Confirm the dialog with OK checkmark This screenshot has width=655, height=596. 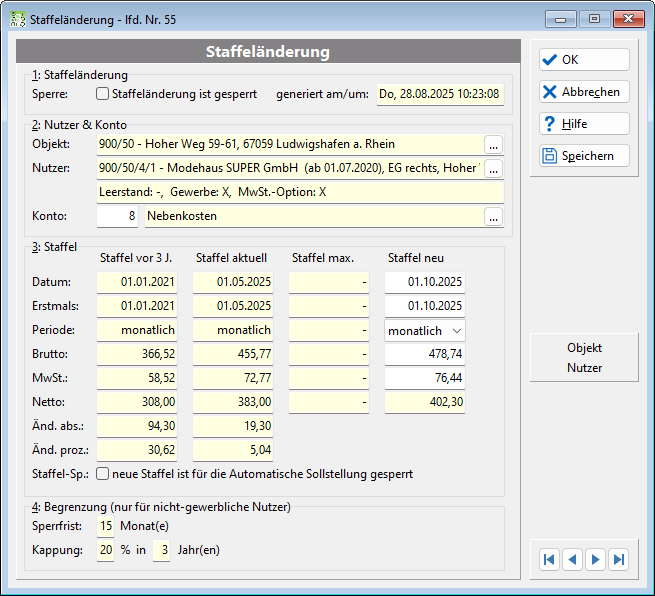pos(584,60)
